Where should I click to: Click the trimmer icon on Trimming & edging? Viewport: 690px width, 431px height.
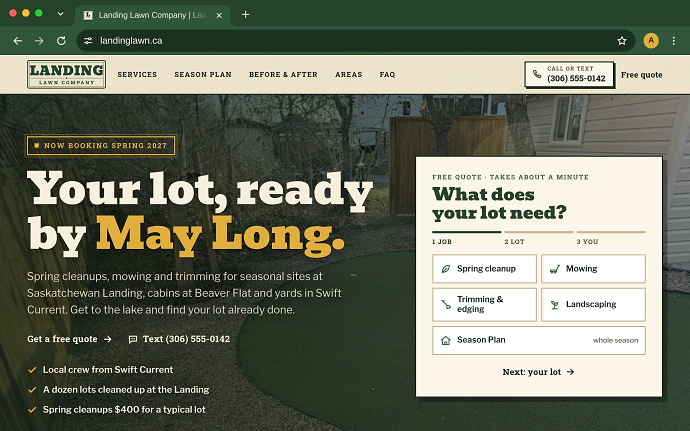(446, 304)
